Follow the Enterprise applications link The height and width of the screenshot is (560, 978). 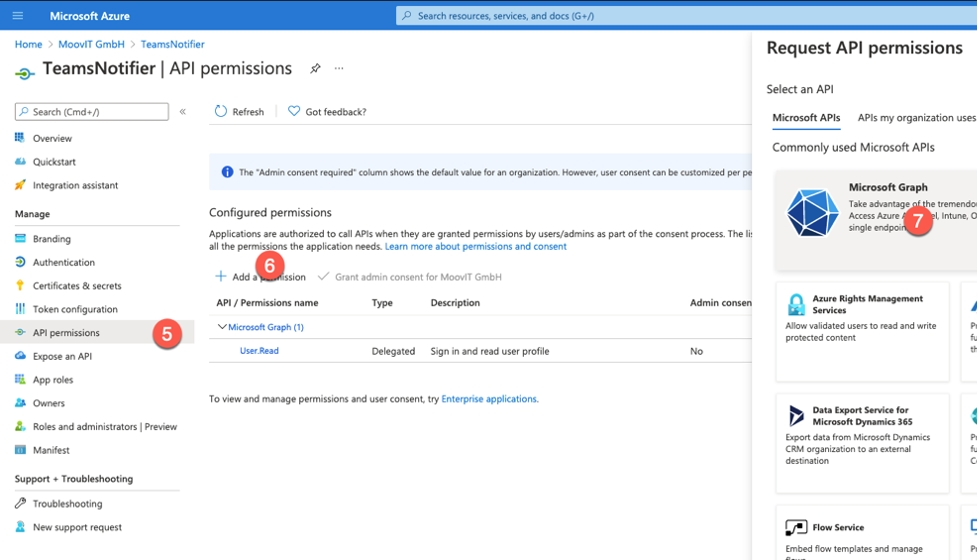489,399
